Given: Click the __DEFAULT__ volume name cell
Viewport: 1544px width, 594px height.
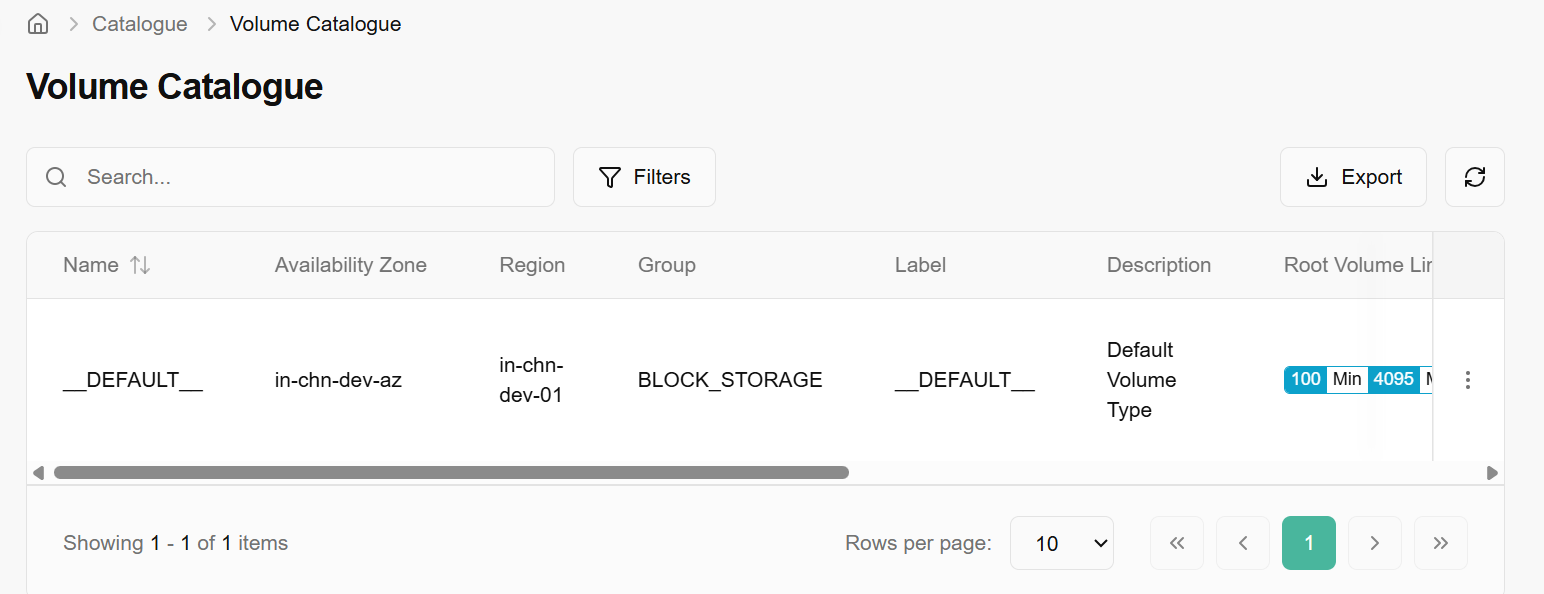Looking at the screenshot, I should click(133, 380).
